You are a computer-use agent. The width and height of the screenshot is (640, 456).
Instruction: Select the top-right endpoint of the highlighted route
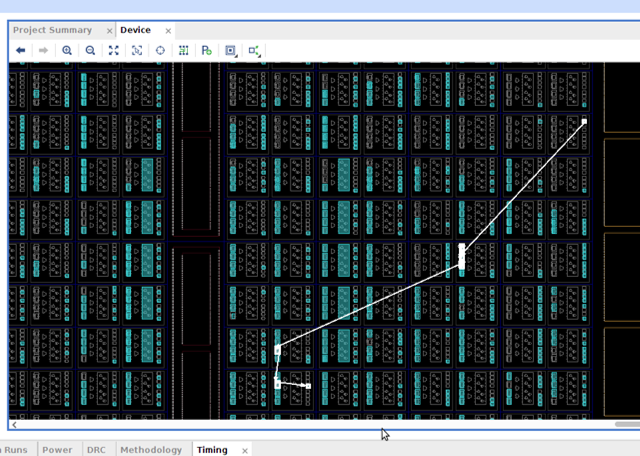tap(584, 122)
